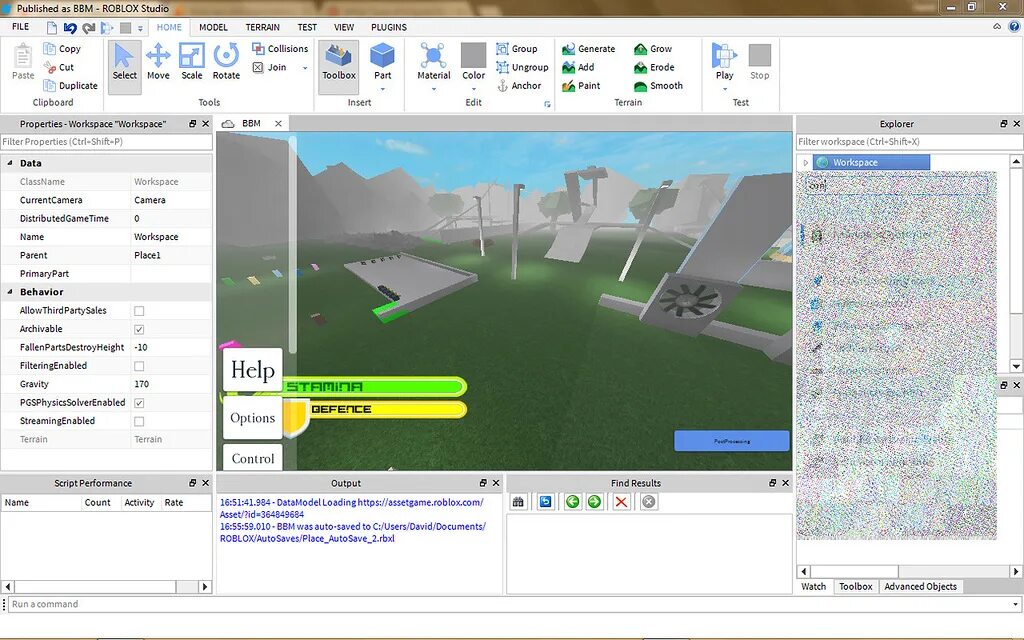The height and width of the screenshot is (640, 1024).
Task: Open the Material dropdown arrow
Action: pos(434,88)
